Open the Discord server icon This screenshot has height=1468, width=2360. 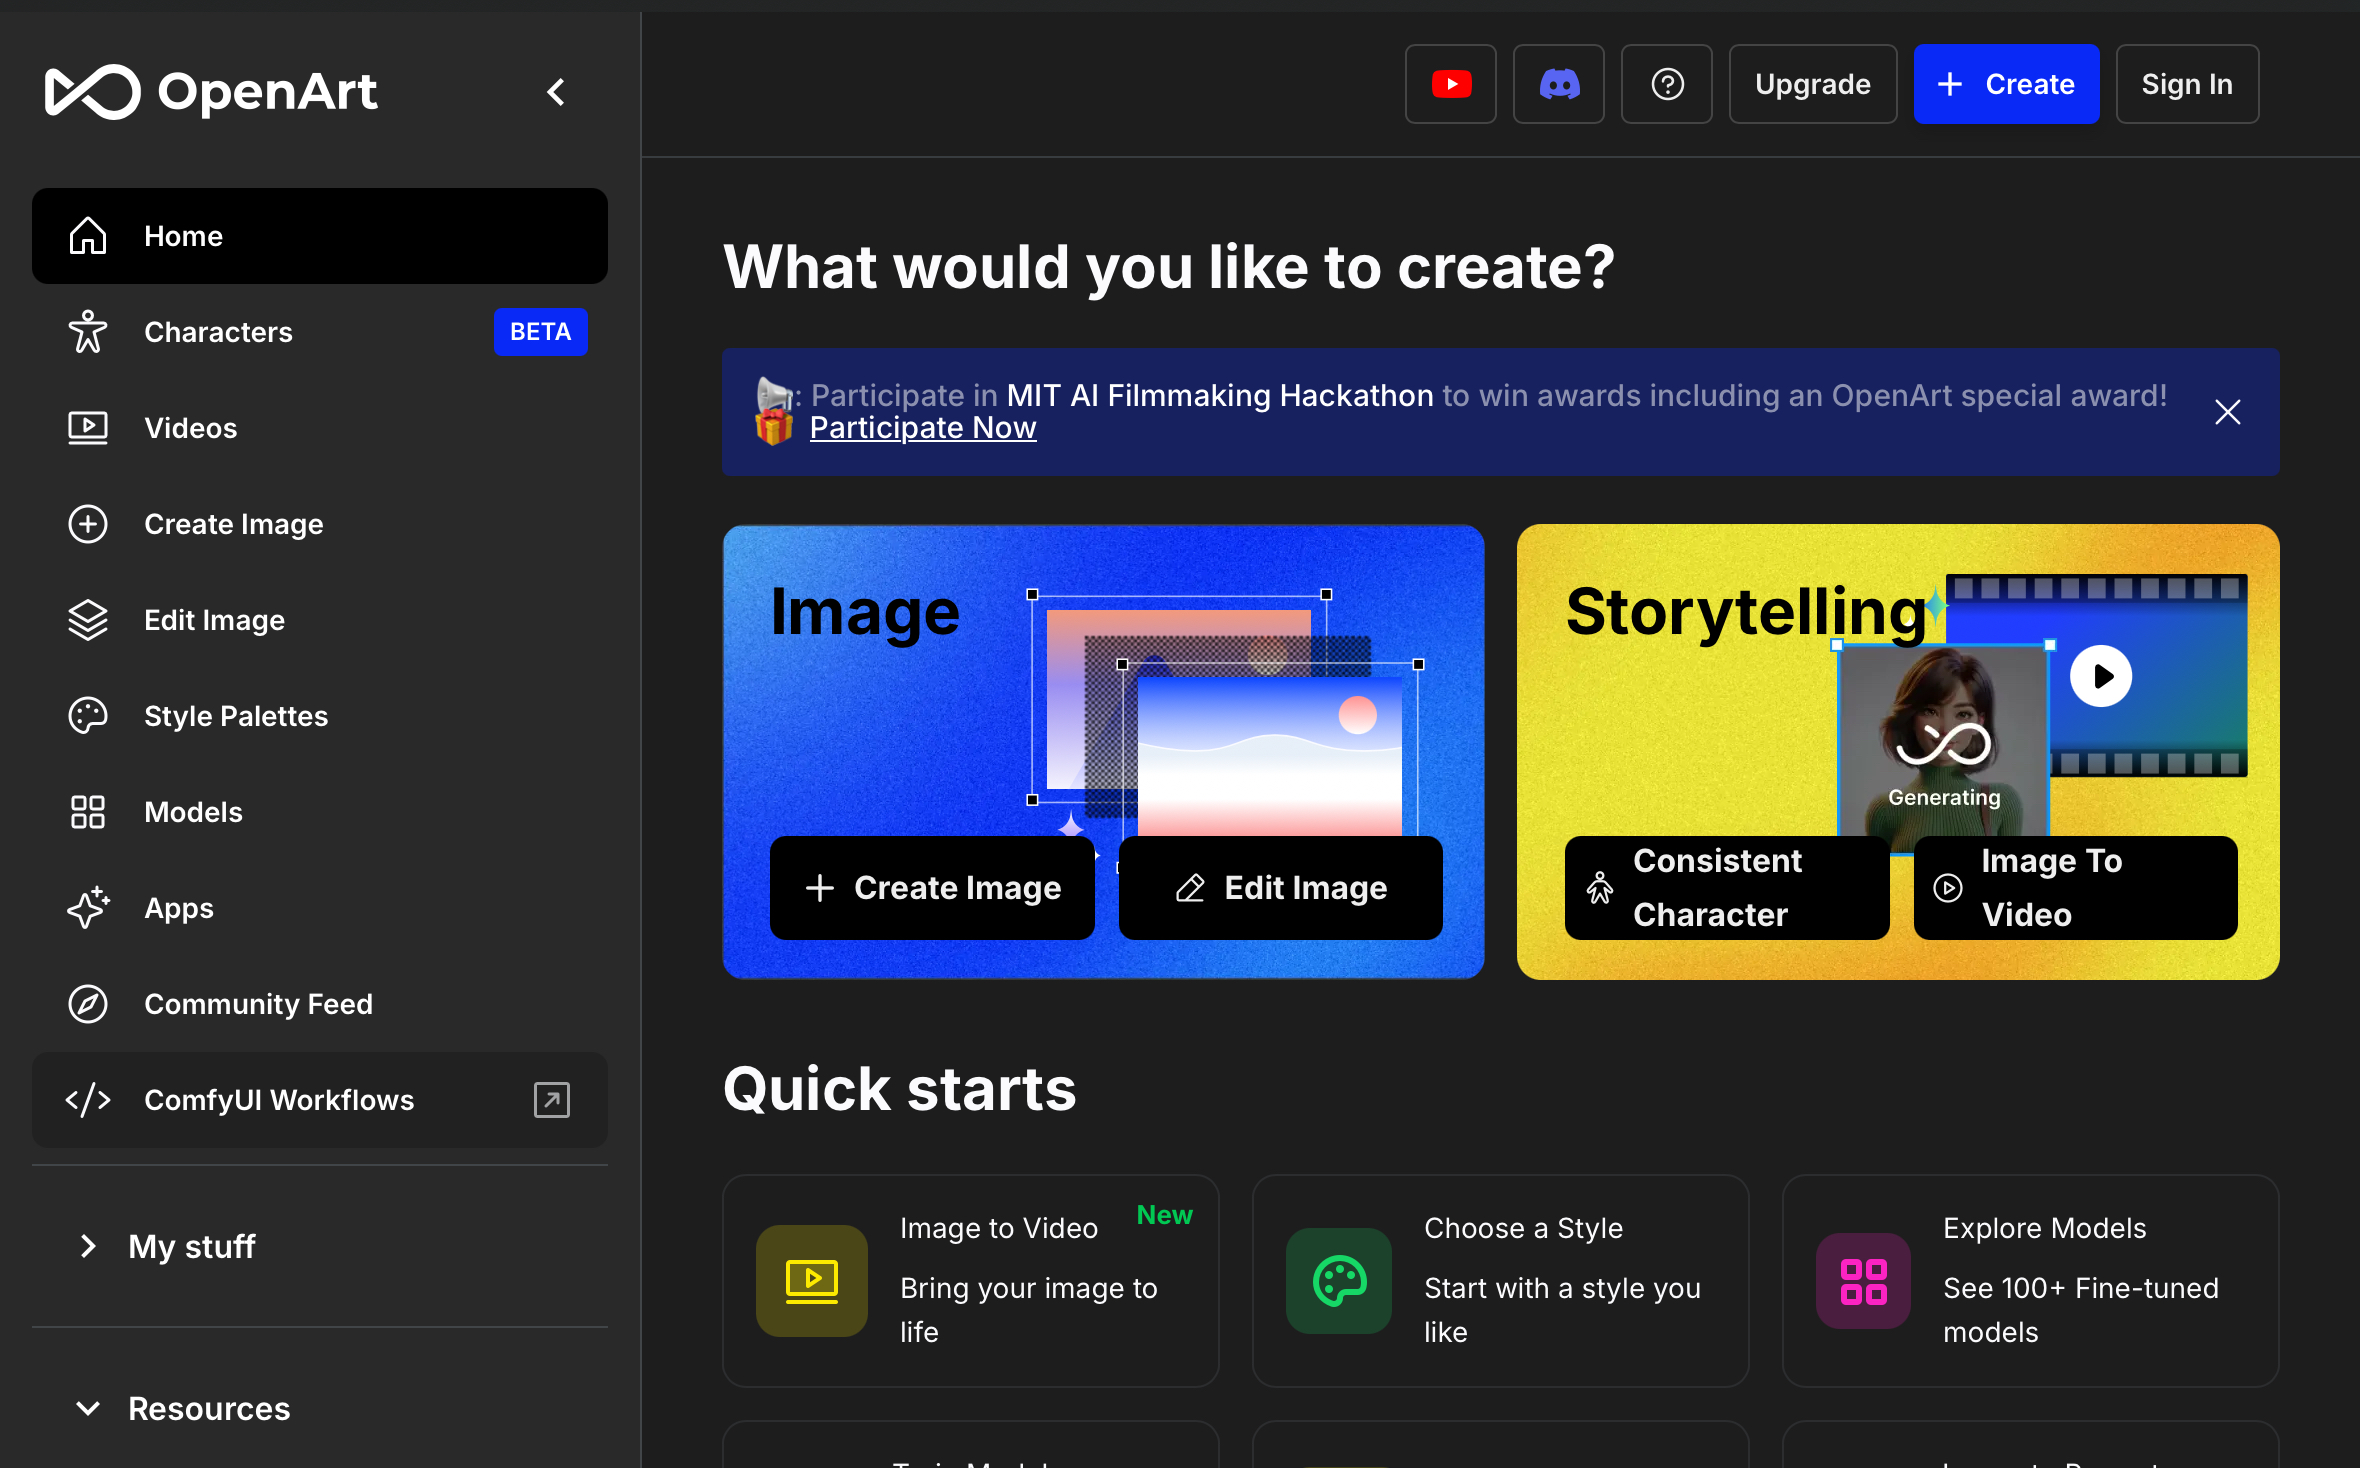tap(1559, 84)
